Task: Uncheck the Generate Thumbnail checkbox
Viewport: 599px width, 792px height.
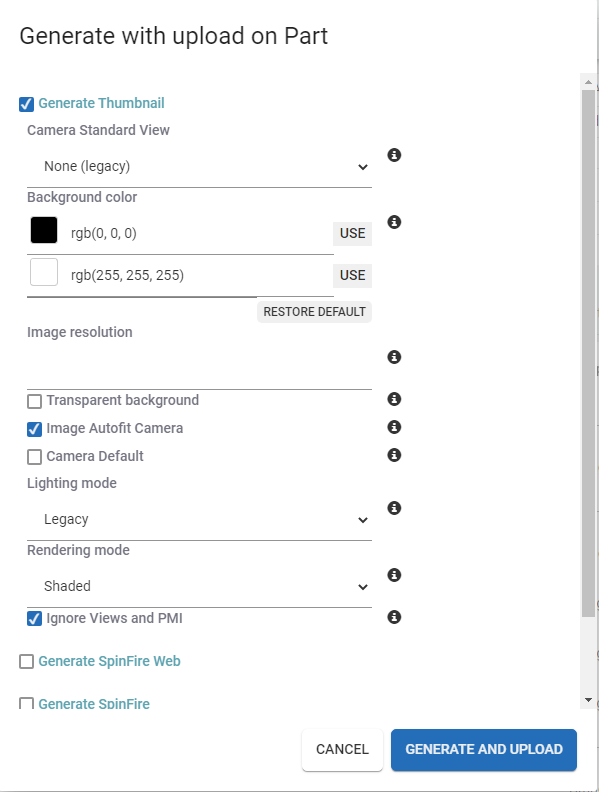Action: pos(26,104)
